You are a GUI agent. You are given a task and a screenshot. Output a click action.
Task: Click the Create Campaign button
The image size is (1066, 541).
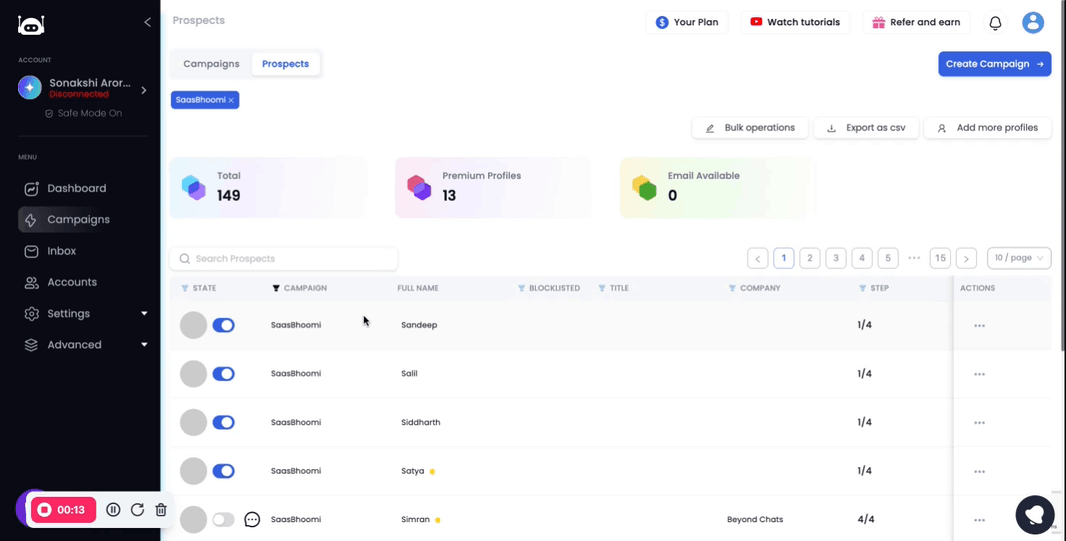995,64
